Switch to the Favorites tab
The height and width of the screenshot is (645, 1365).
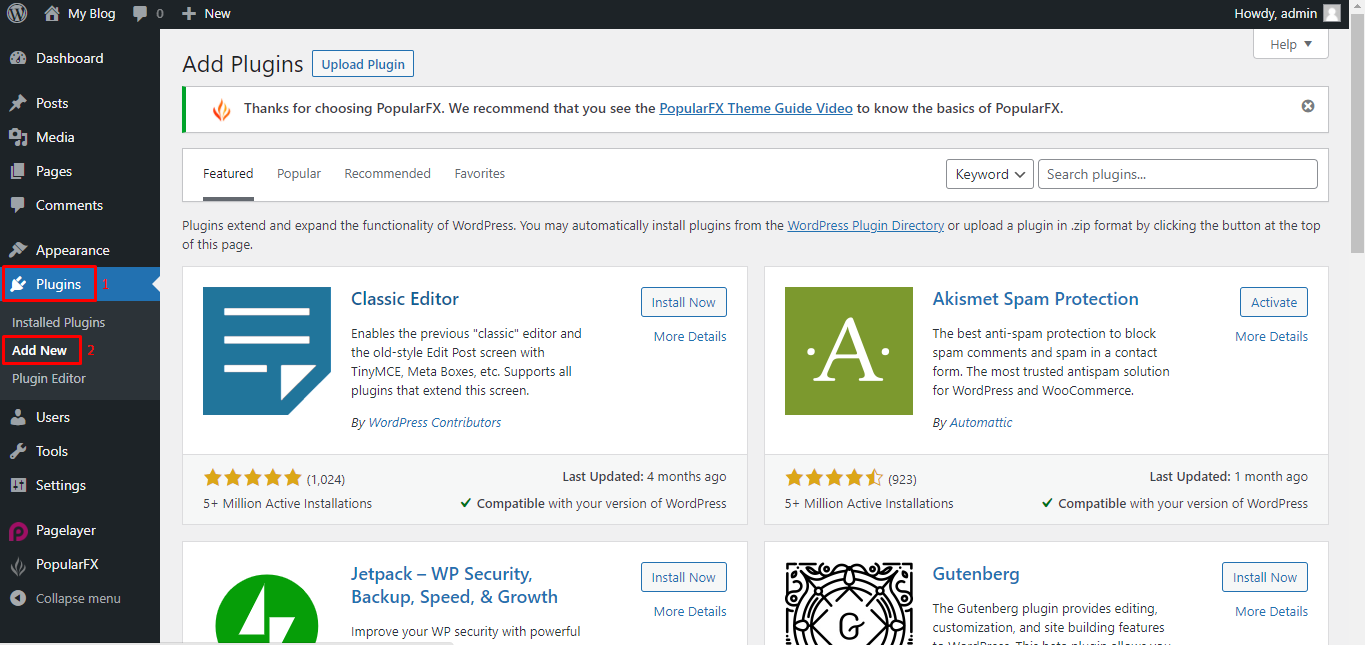coord(480,174)
